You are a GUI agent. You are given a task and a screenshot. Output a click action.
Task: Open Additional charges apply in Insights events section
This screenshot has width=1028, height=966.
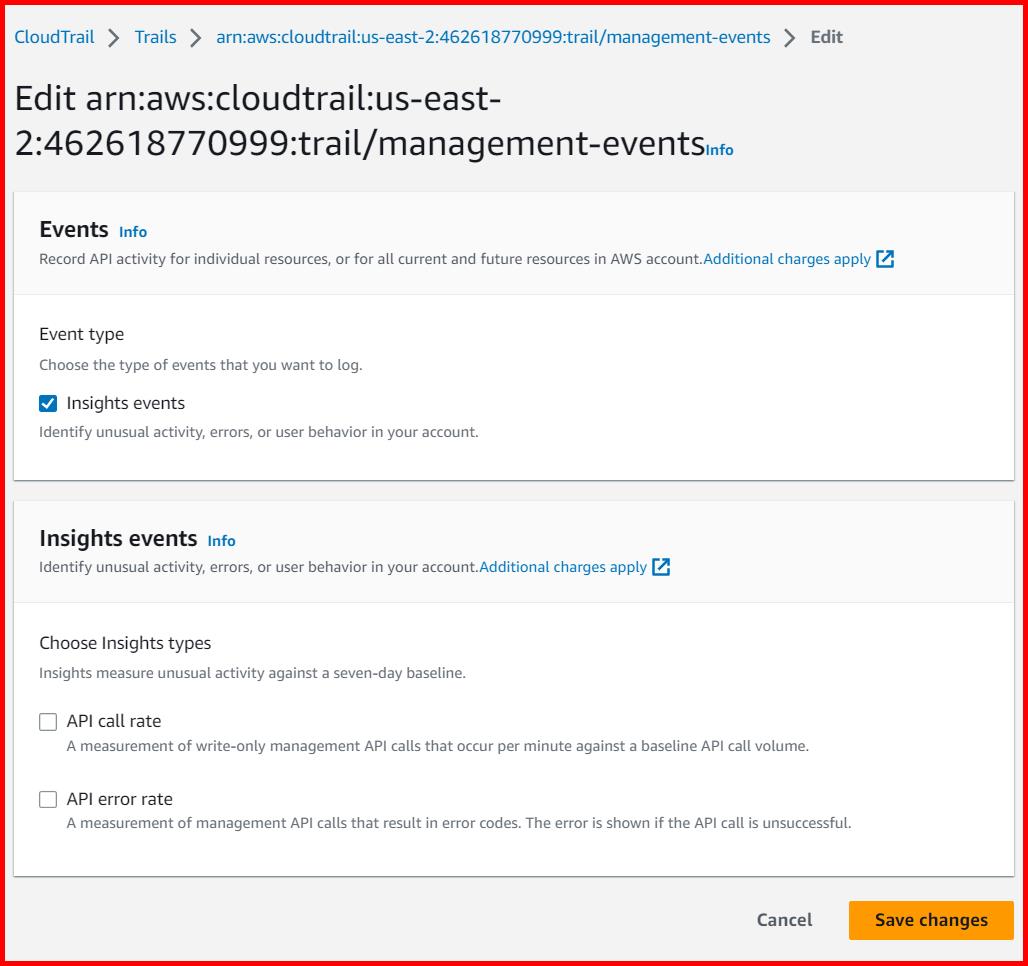point(561,566)
